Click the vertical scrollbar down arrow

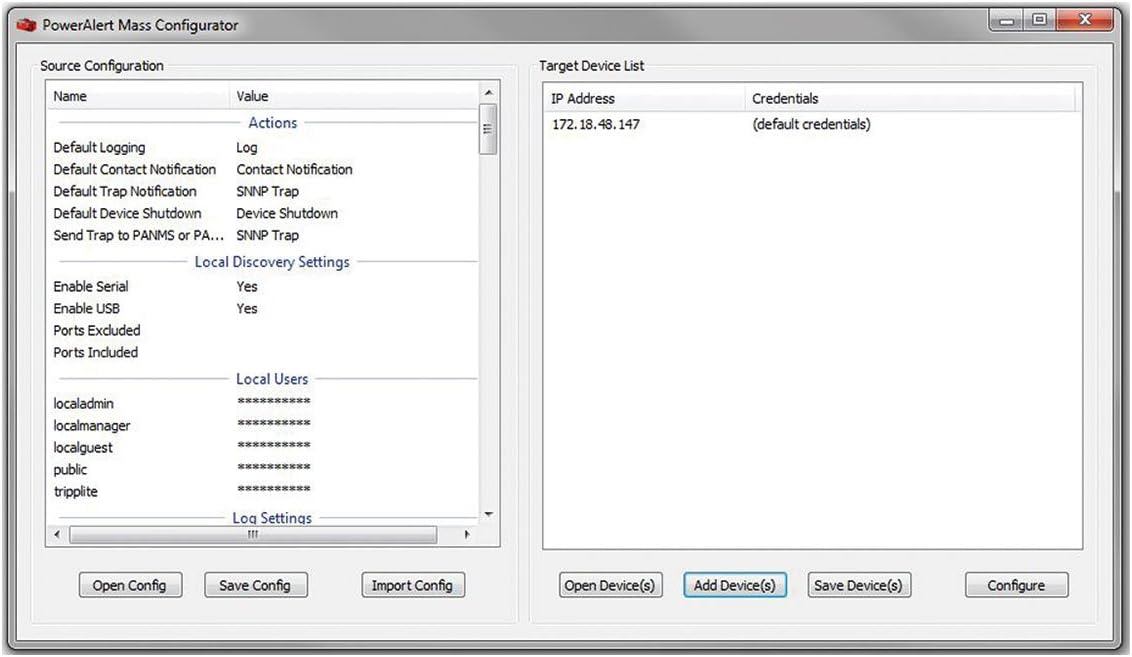coord(489,515)
